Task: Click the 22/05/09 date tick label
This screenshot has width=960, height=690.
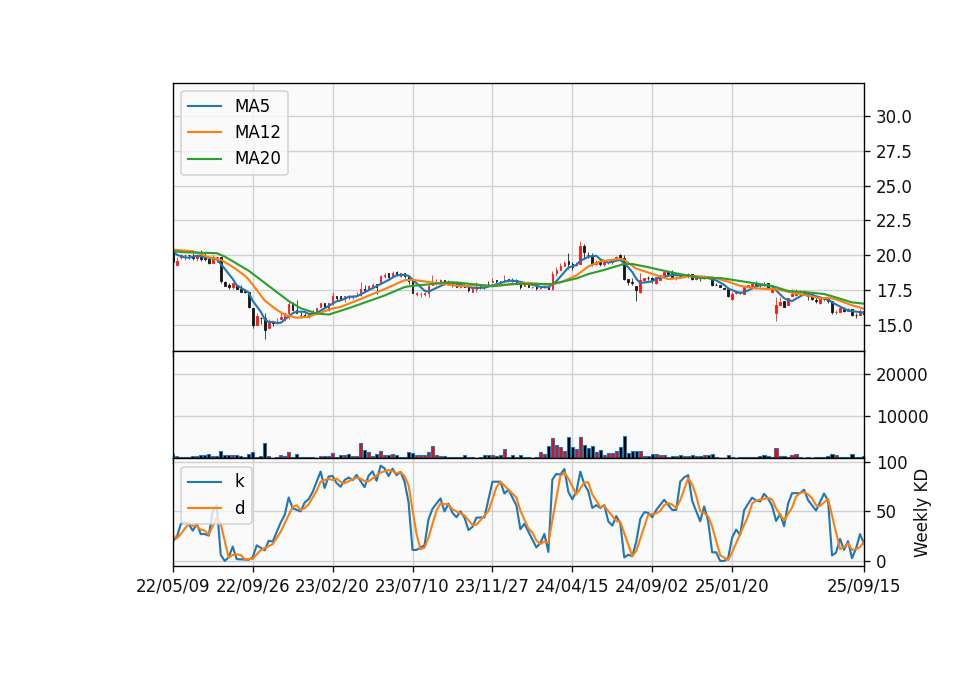Action: 173,586
